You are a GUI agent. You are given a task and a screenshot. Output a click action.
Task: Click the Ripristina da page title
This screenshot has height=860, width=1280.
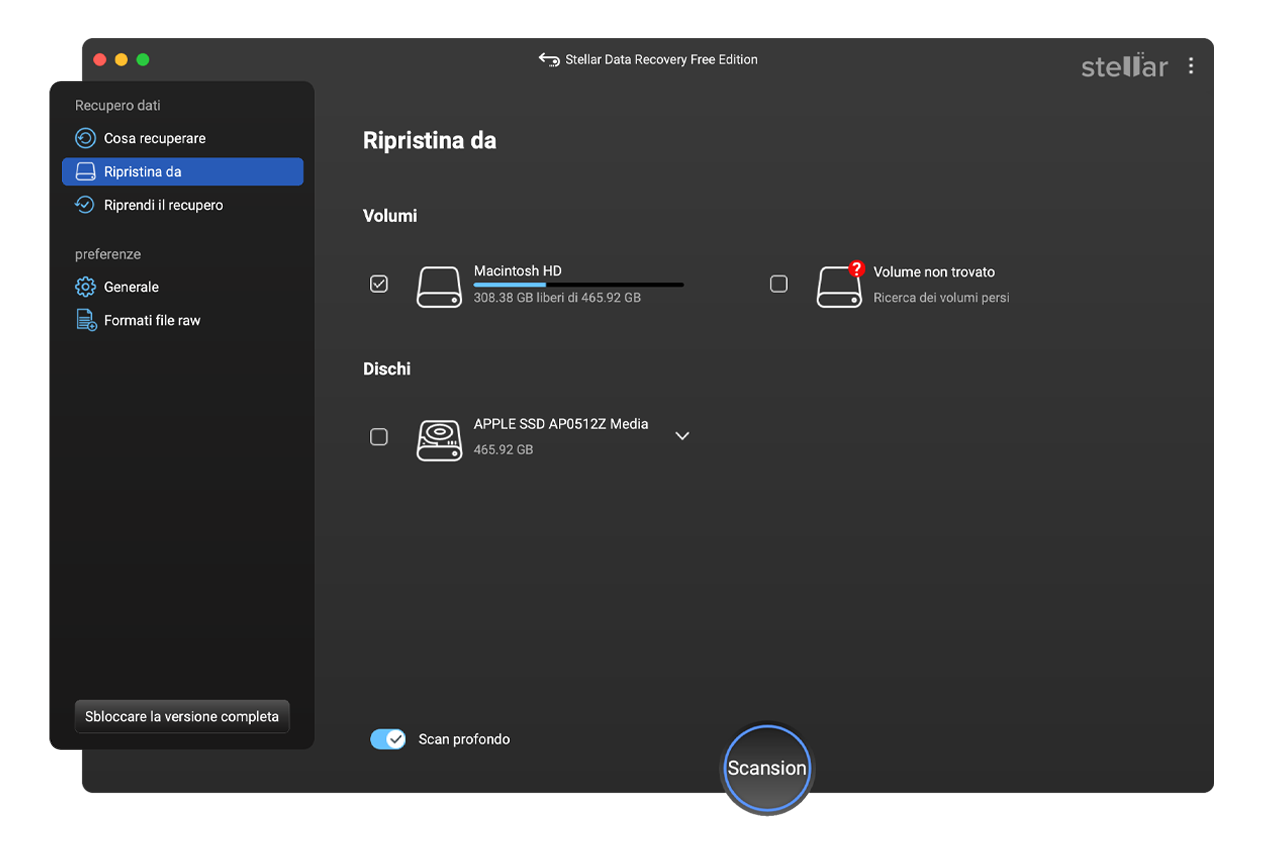coord(430,141)
